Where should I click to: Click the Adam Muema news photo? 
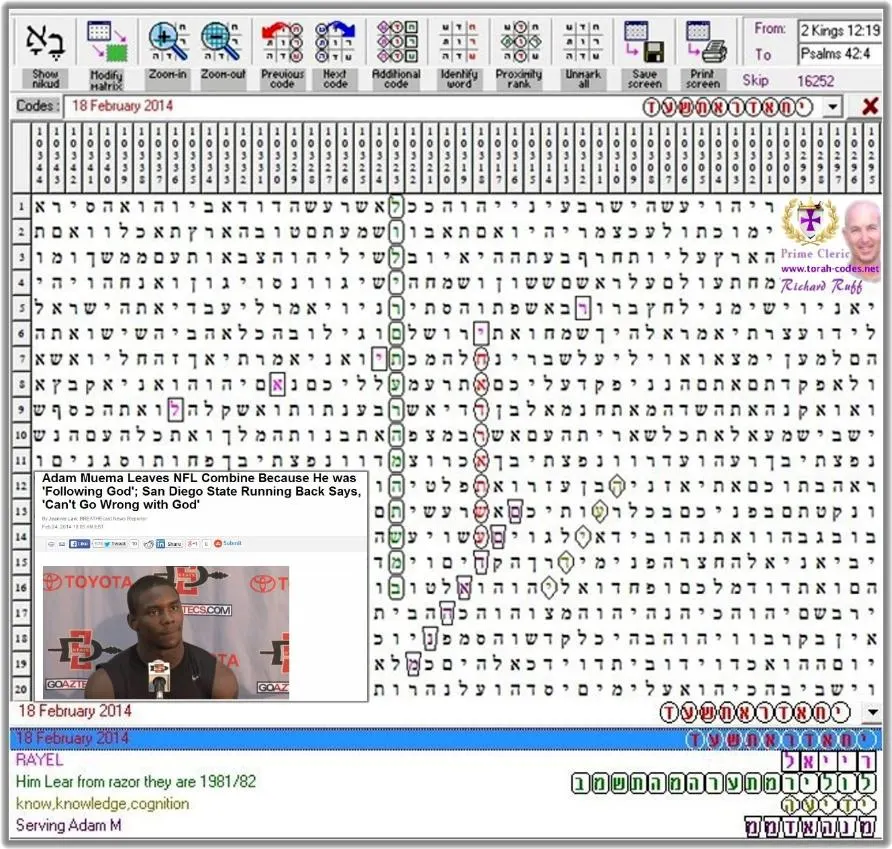166,632
